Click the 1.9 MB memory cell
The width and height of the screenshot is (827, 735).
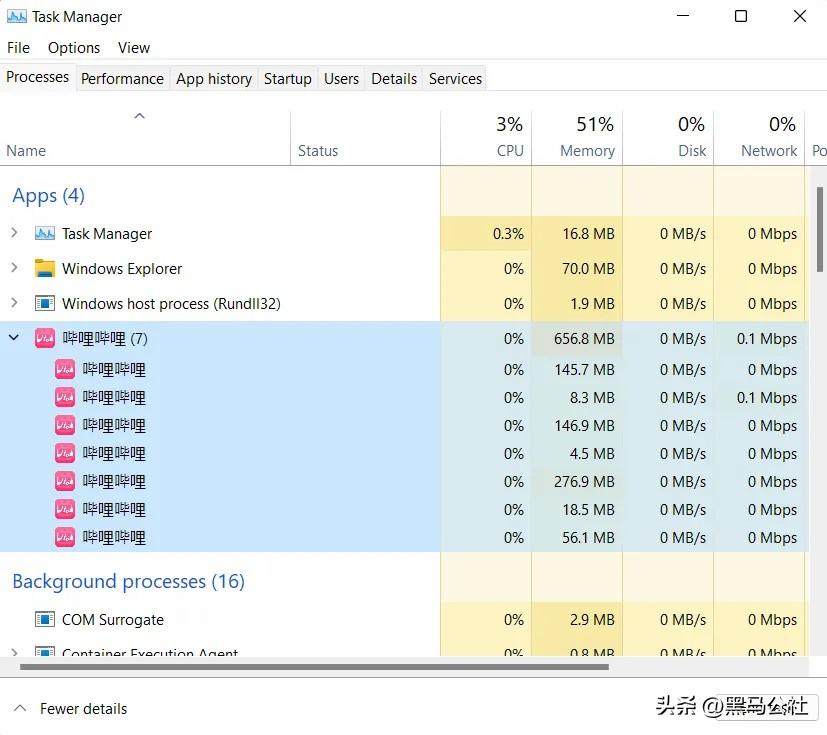click(x=577, y=304)
